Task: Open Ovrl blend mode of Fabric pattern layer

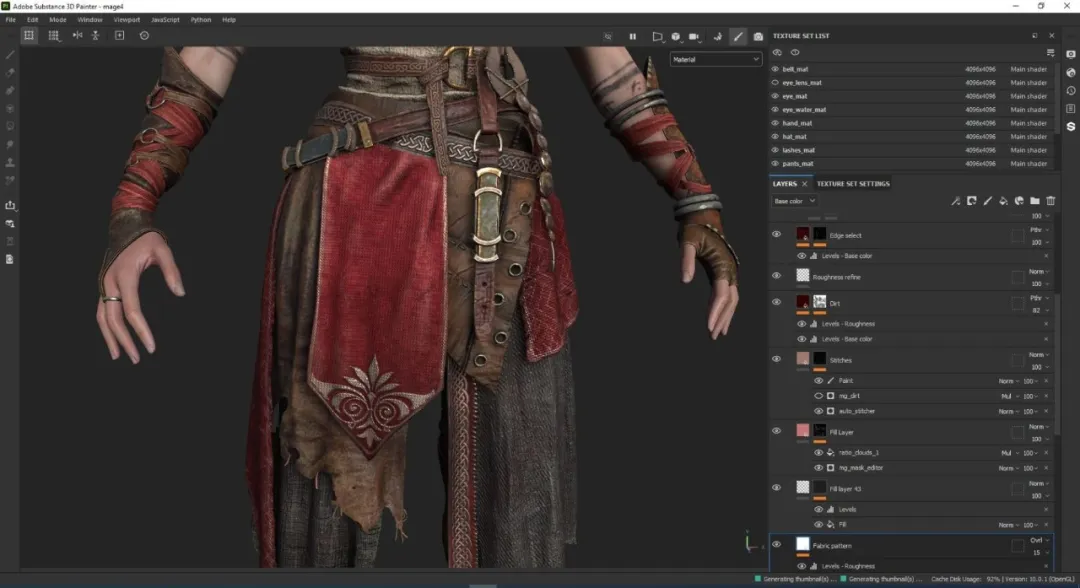Action: click(x=1039, y=540)
